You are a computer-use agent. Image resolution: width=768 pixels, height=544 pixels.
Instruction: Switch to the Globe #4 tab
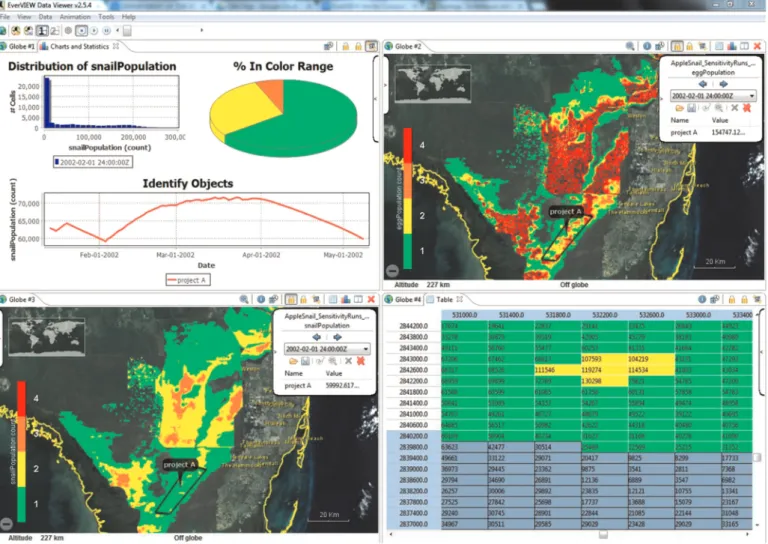tap(403, 299)
